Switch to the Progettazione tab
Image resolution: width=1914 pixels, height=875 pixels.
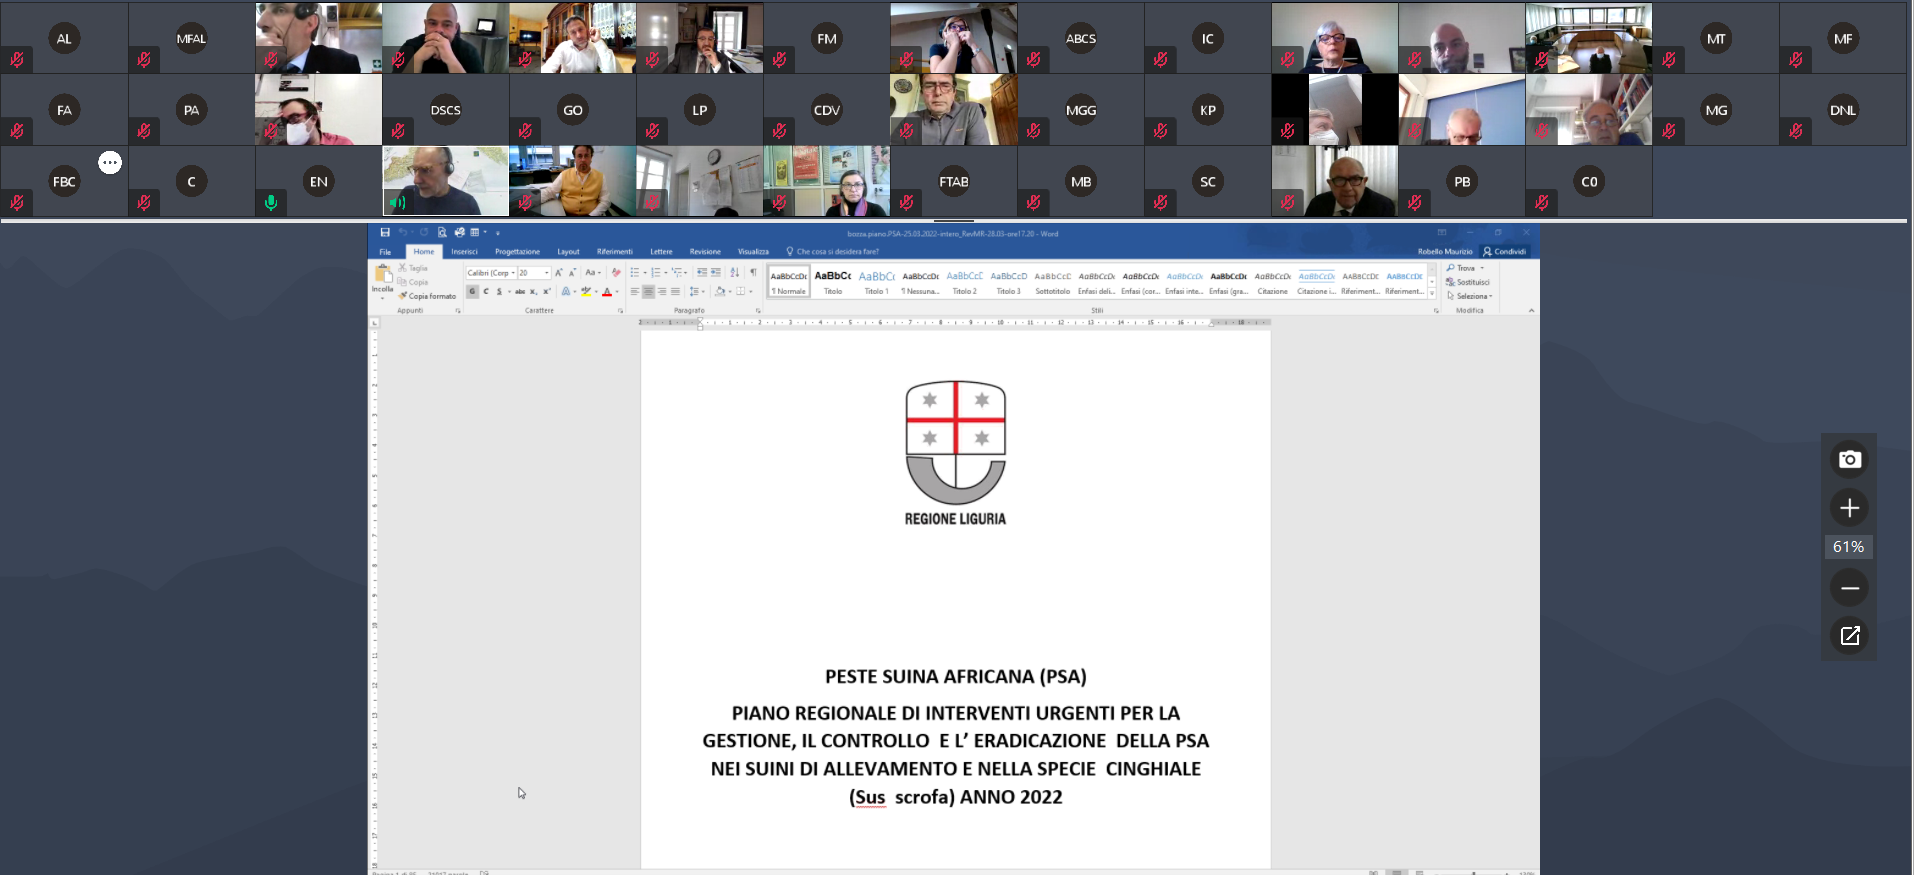click(517, 252)
